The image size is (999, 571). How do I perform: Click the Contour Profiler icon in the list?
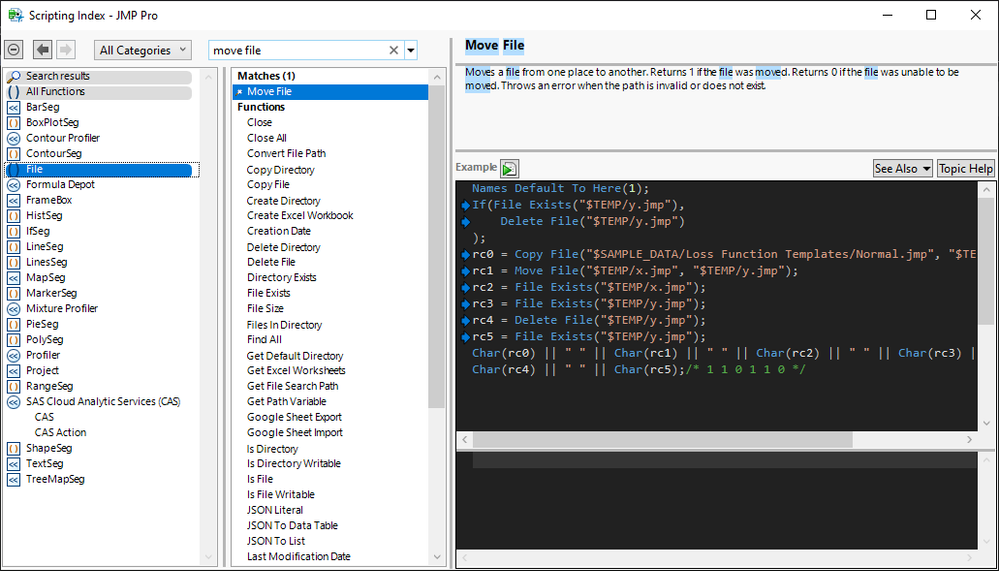(x=14, y=138)
